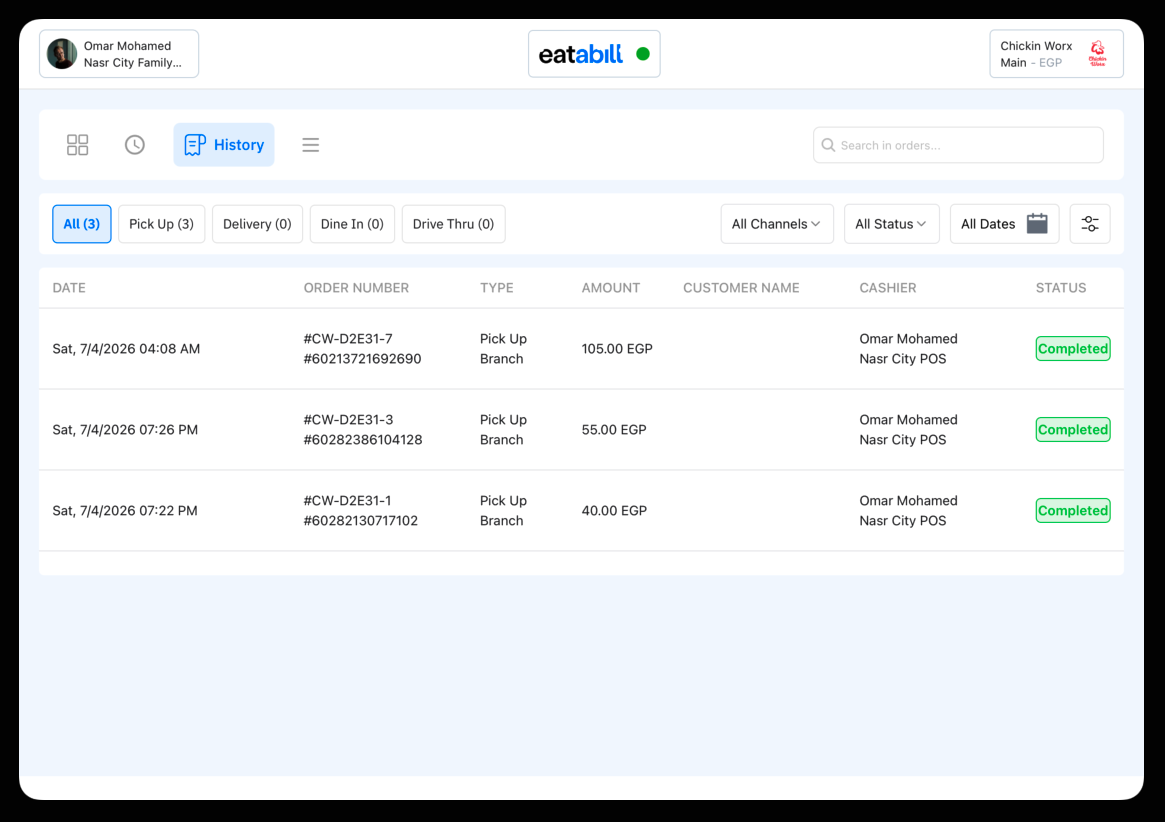Click cashier Omar Mohamed on 55.00 EGP order
1165x822 pixels.
point(909,420)
